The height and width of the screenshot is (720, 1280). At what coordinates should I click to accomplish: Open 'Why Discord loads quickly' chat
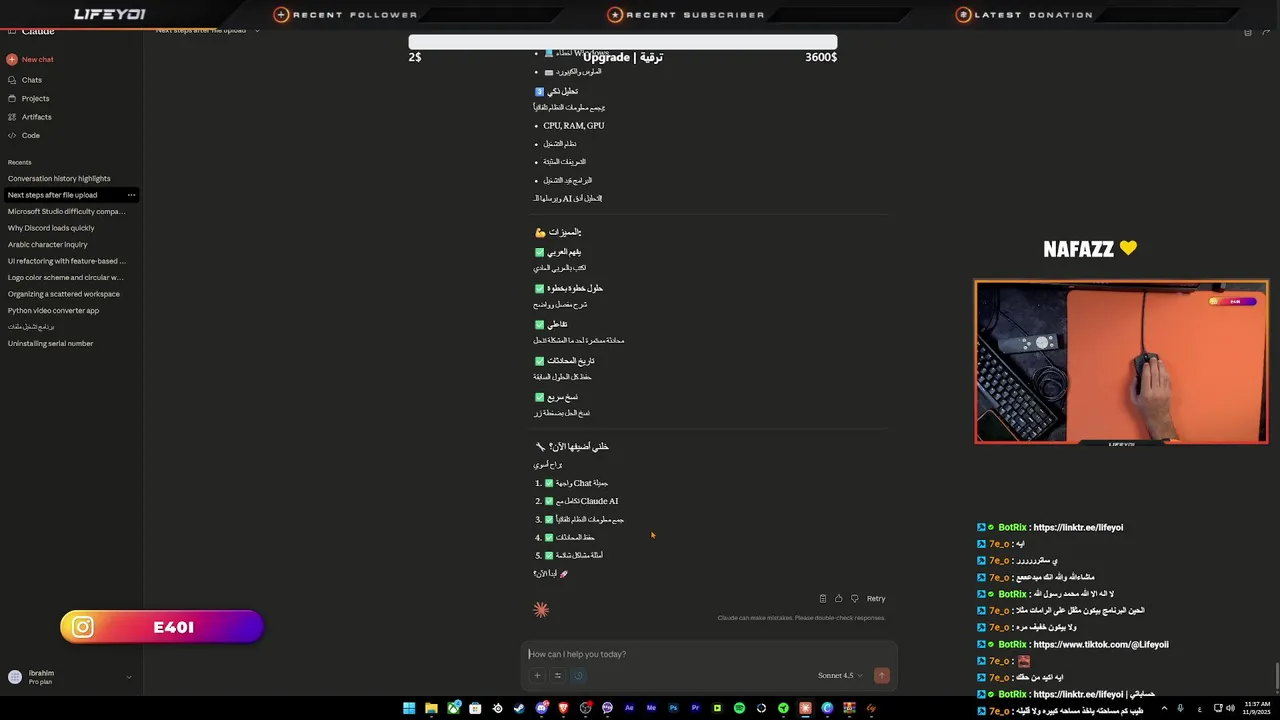[x=51, y=228]
